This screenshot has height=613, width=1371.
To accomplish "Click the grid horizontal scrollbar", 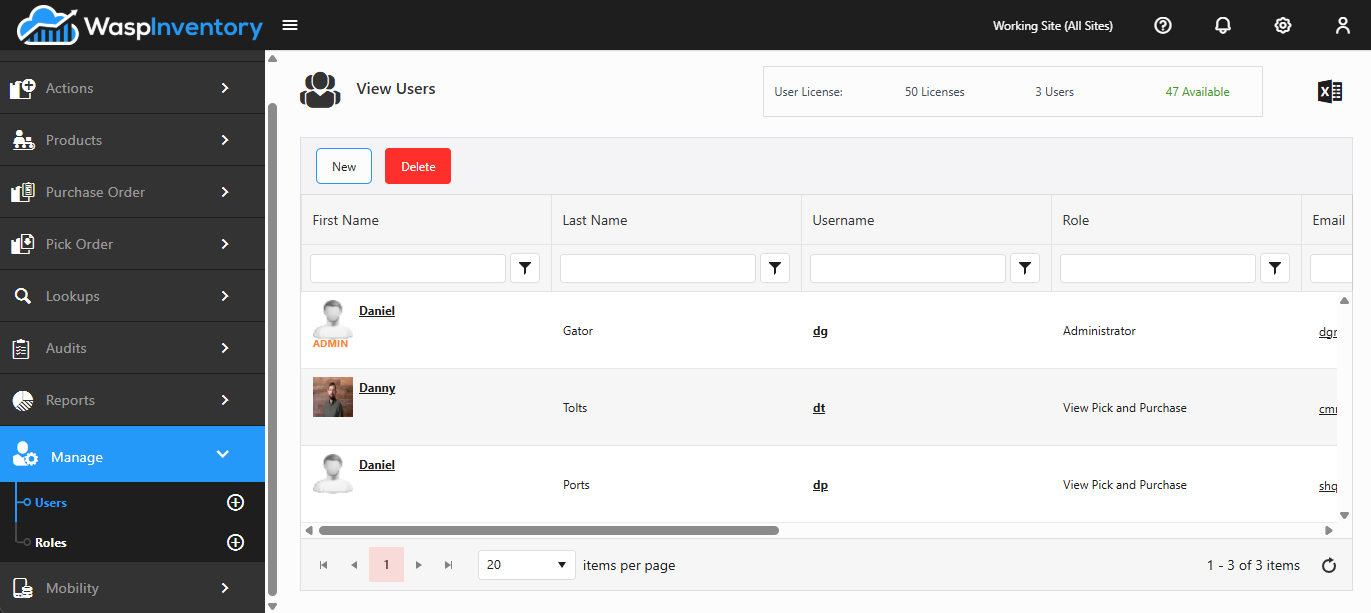I will pyautogui.click(x=548, y=530).
